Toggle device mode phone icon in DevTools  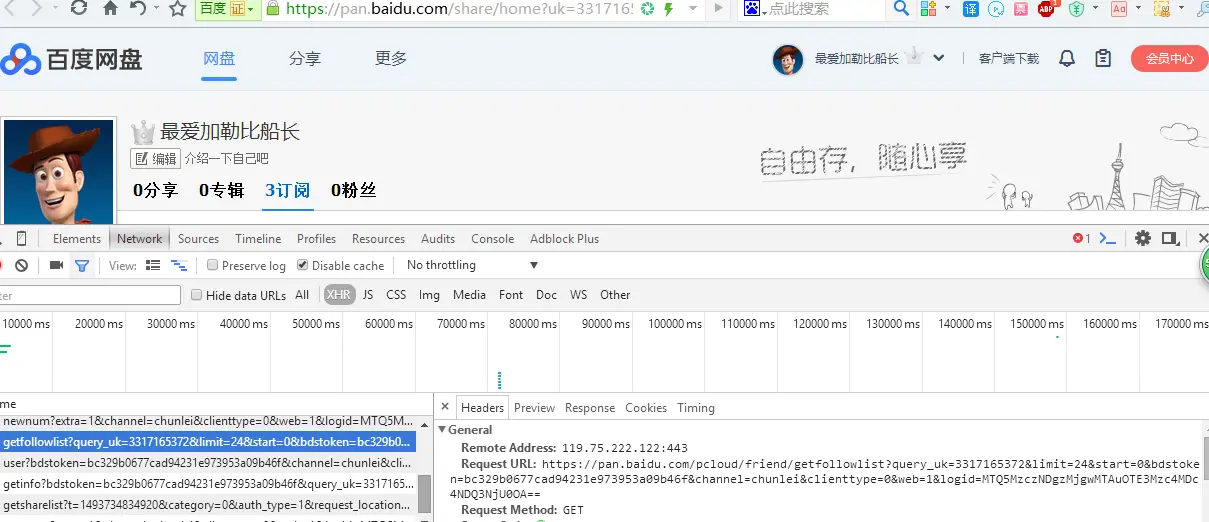tap(21, 238)
